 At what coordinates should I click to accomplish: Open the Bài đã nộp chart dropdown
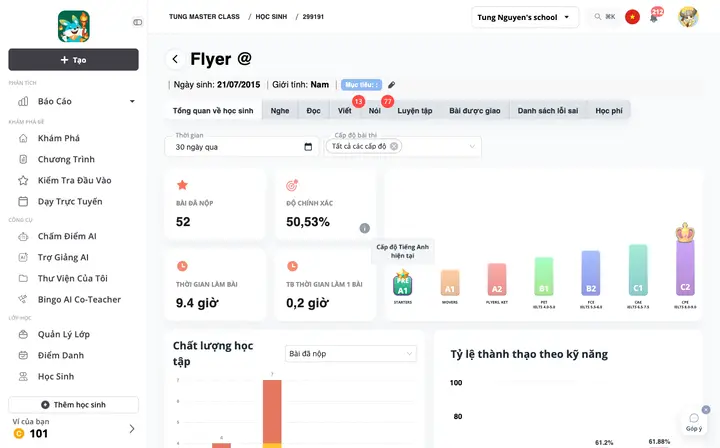[351, 354]
